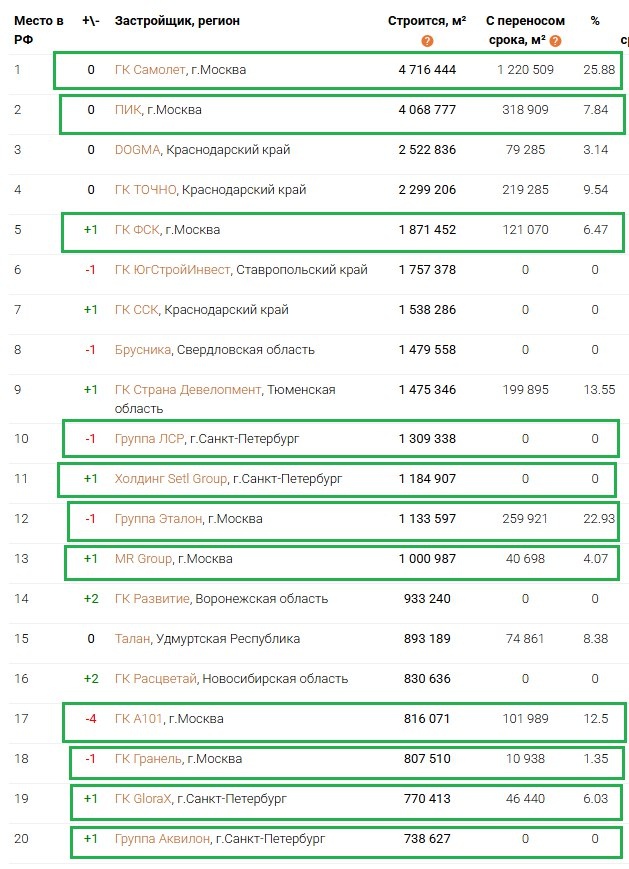Select the value 830 636
The height and width of the screenshot is (869, 629).
tap(427, 678)
